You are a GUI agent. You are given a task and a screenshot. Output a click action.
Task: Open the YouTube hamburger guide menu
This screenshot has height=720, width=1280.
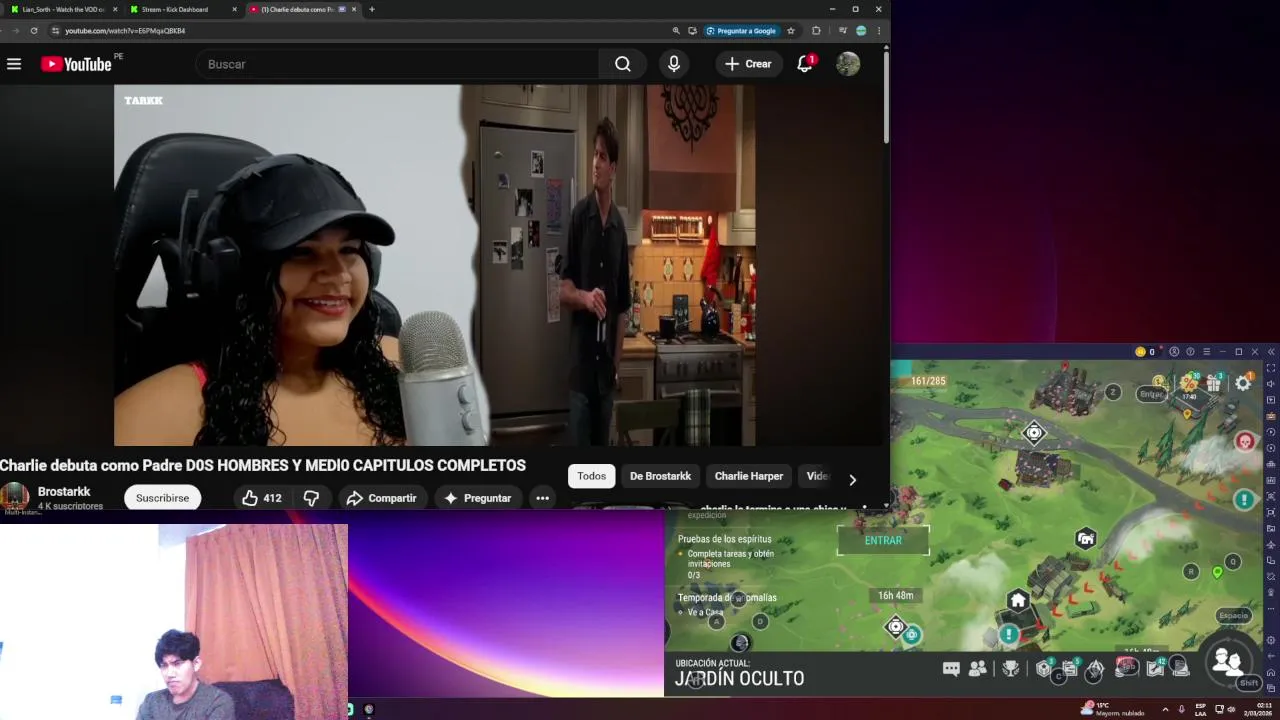tap(14, 64)
